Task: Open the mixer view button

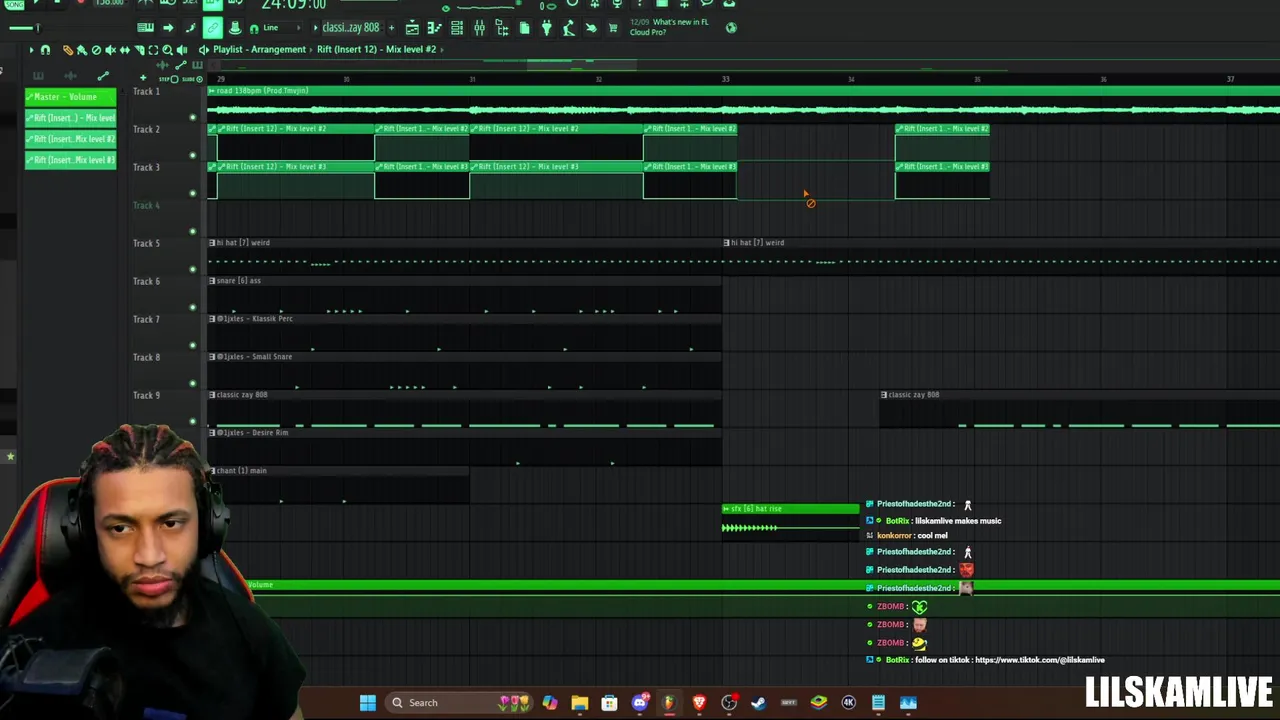Action: point(479,28)
